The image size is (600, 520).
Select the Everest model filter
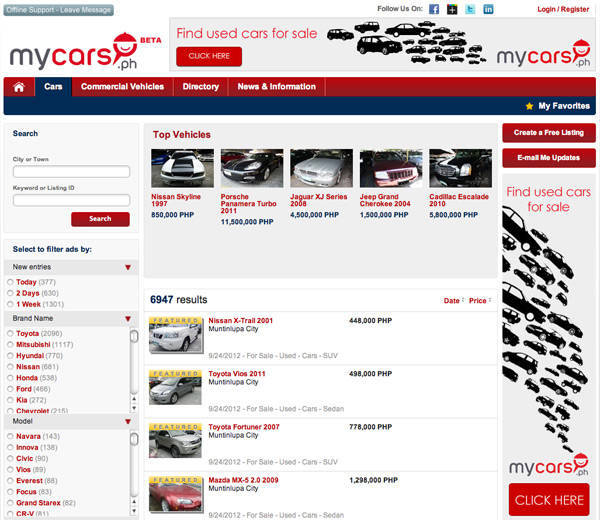point(10,481)
